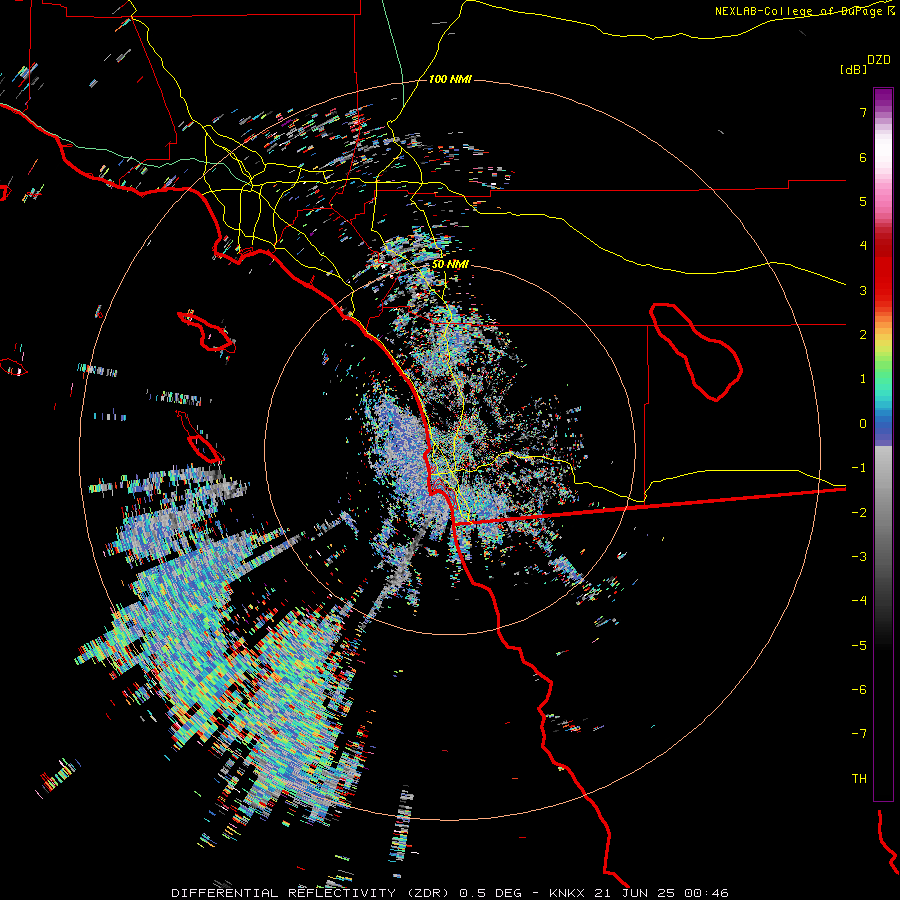Click the Salton Sea outline on map
900x900 pixels.
coord(696,351)
